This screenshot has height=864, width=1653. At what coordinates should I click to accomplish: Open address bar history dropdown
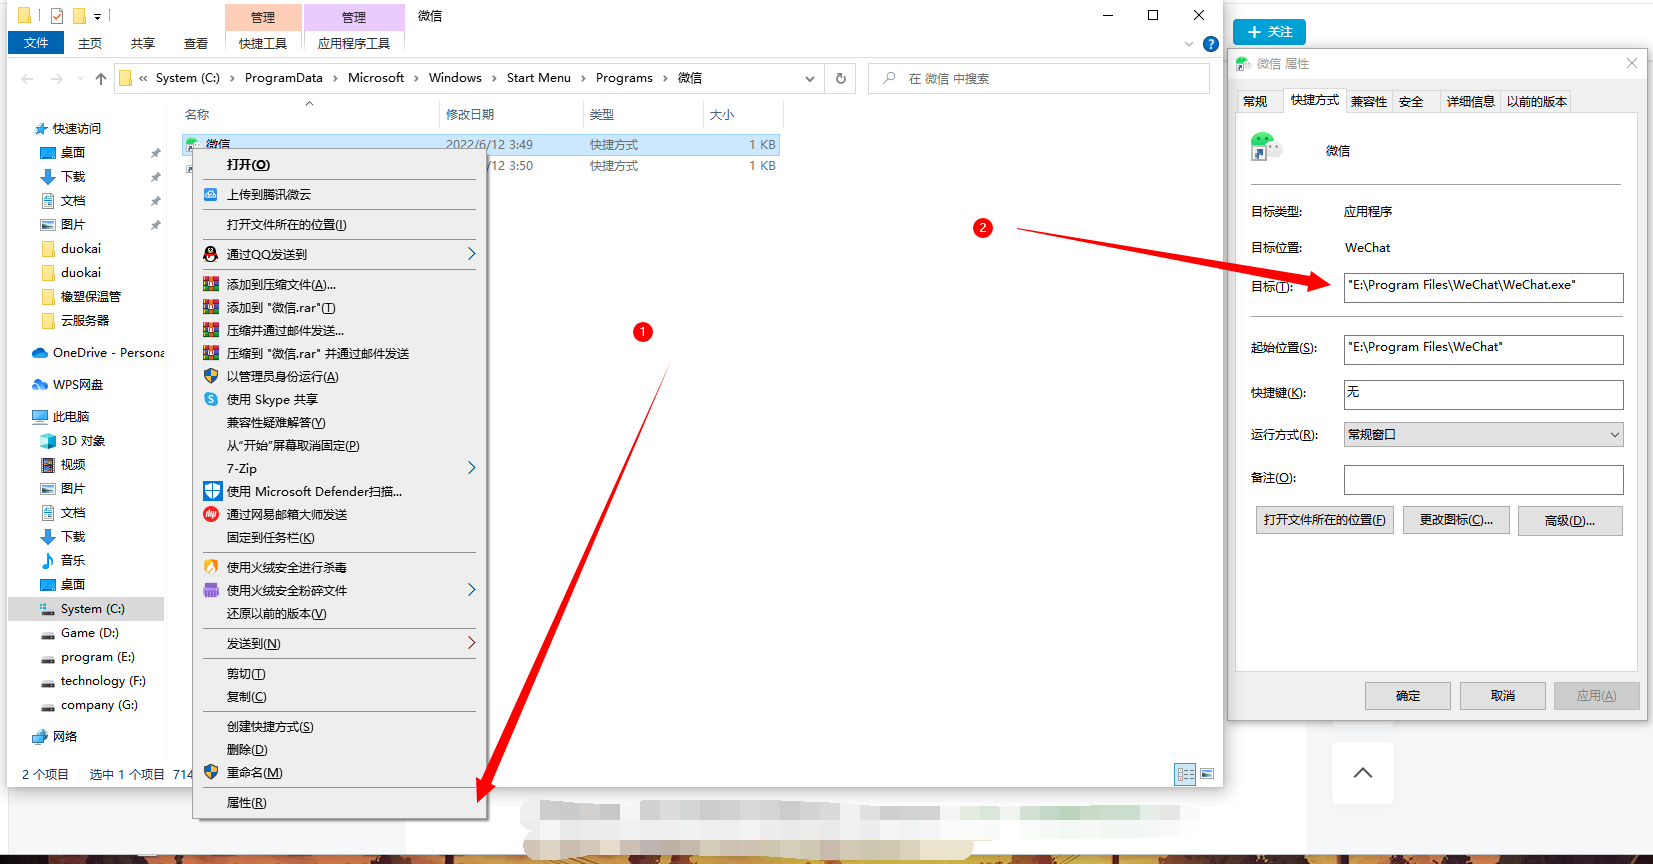[809, 78]
